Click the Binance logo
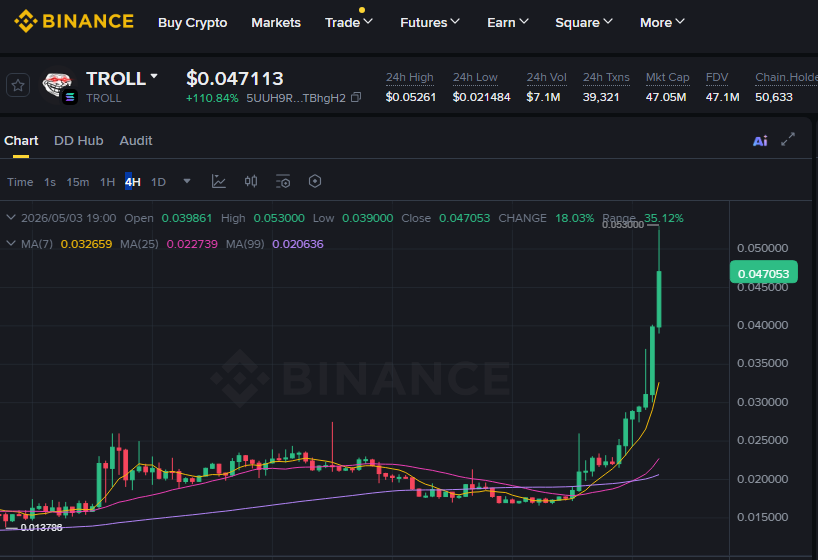The width and height of the screenshot is (818, 560). 74,21
